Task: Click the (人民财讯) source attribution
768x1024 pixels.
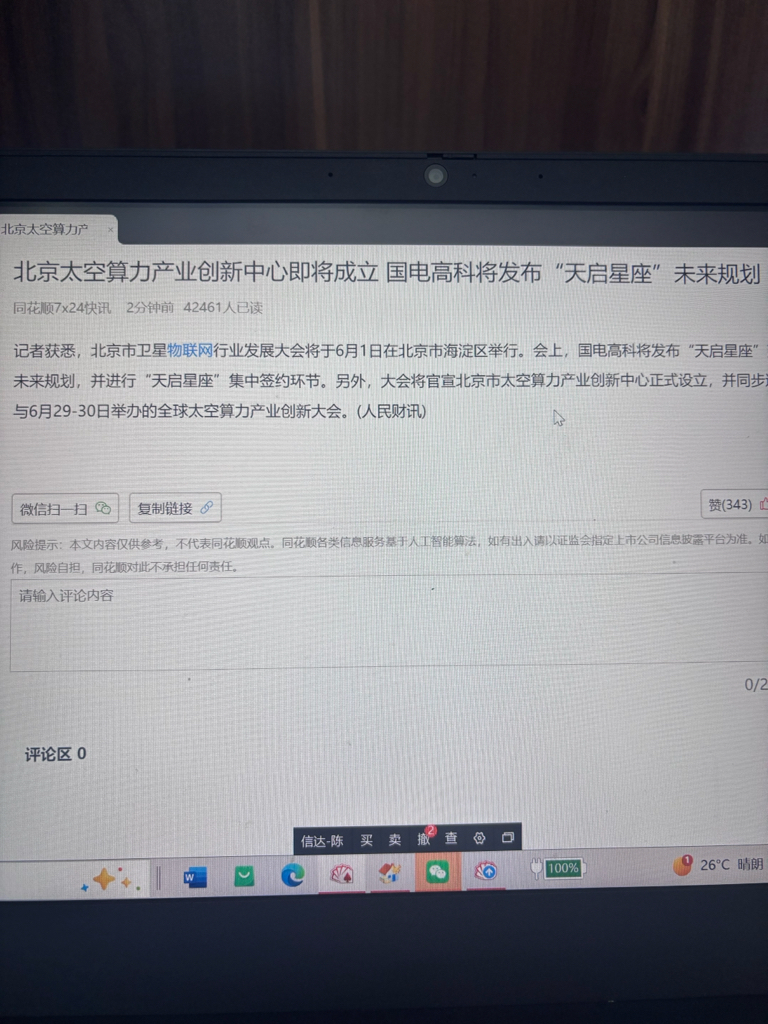Action: 391,411
